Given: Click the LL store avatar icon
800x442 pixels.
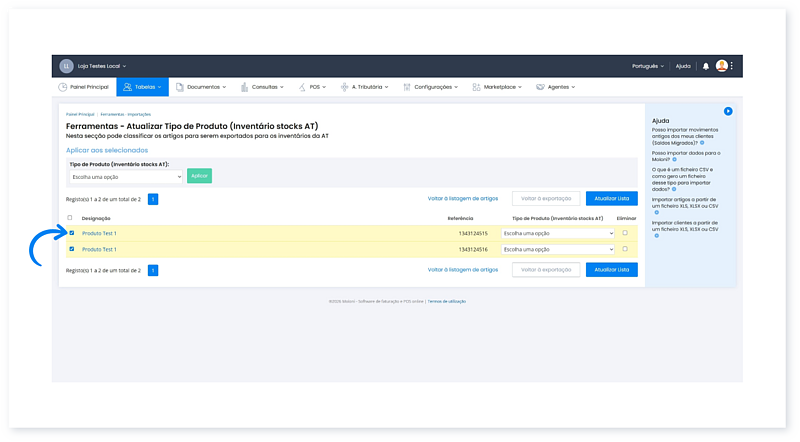Looking at the screenshot, I should (66, 66).
